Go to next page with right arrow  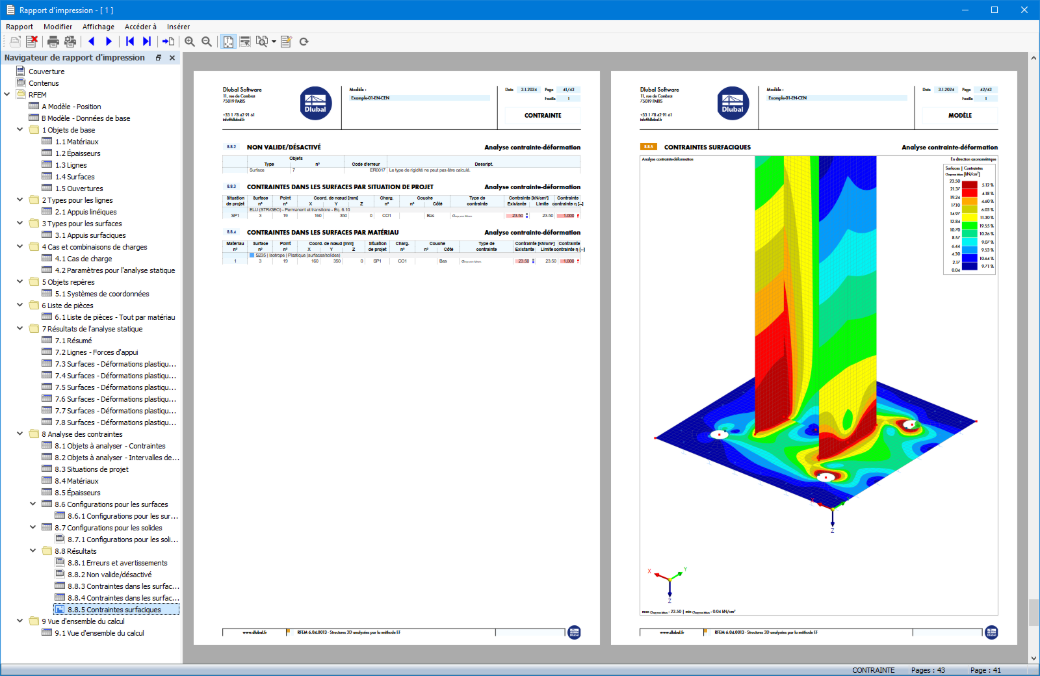[x=109, y=42]
